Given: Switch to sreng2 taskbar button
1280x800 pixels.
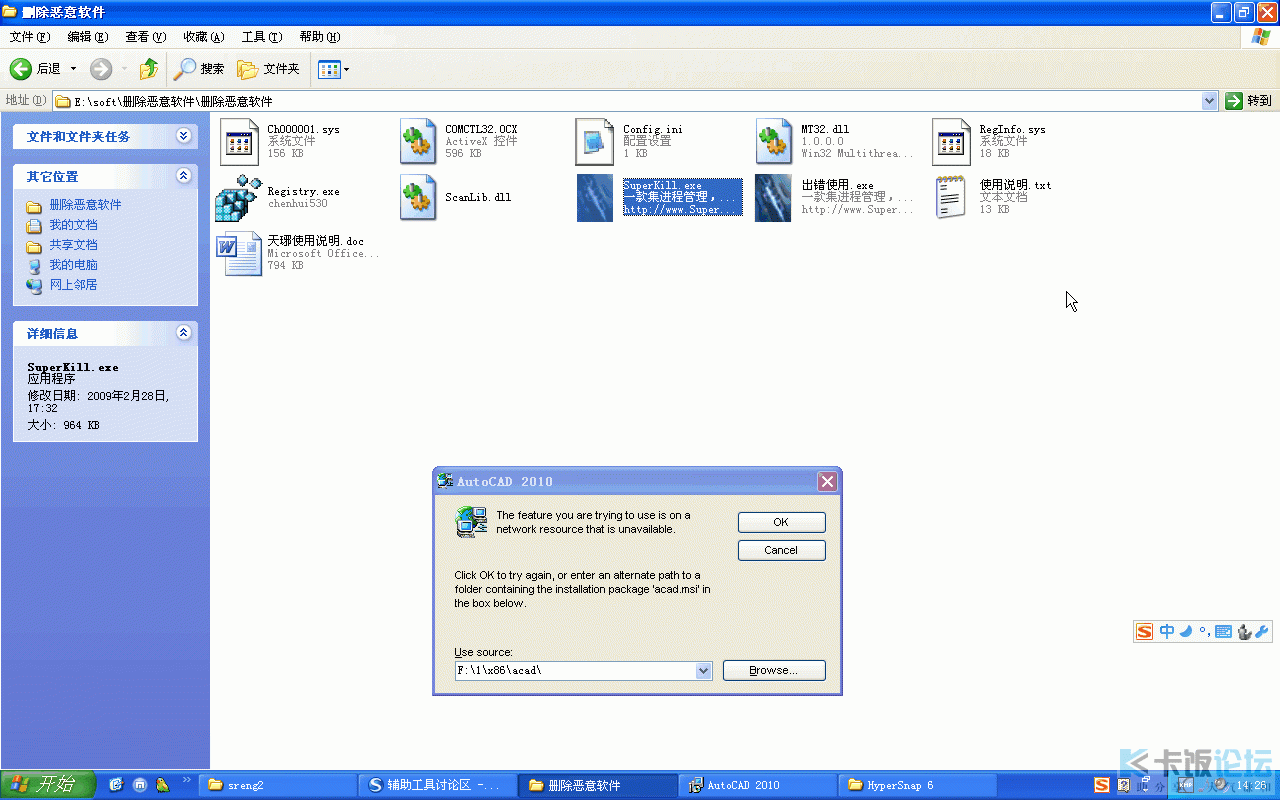Looking at the screenshot, I should [x=277, y=785].
